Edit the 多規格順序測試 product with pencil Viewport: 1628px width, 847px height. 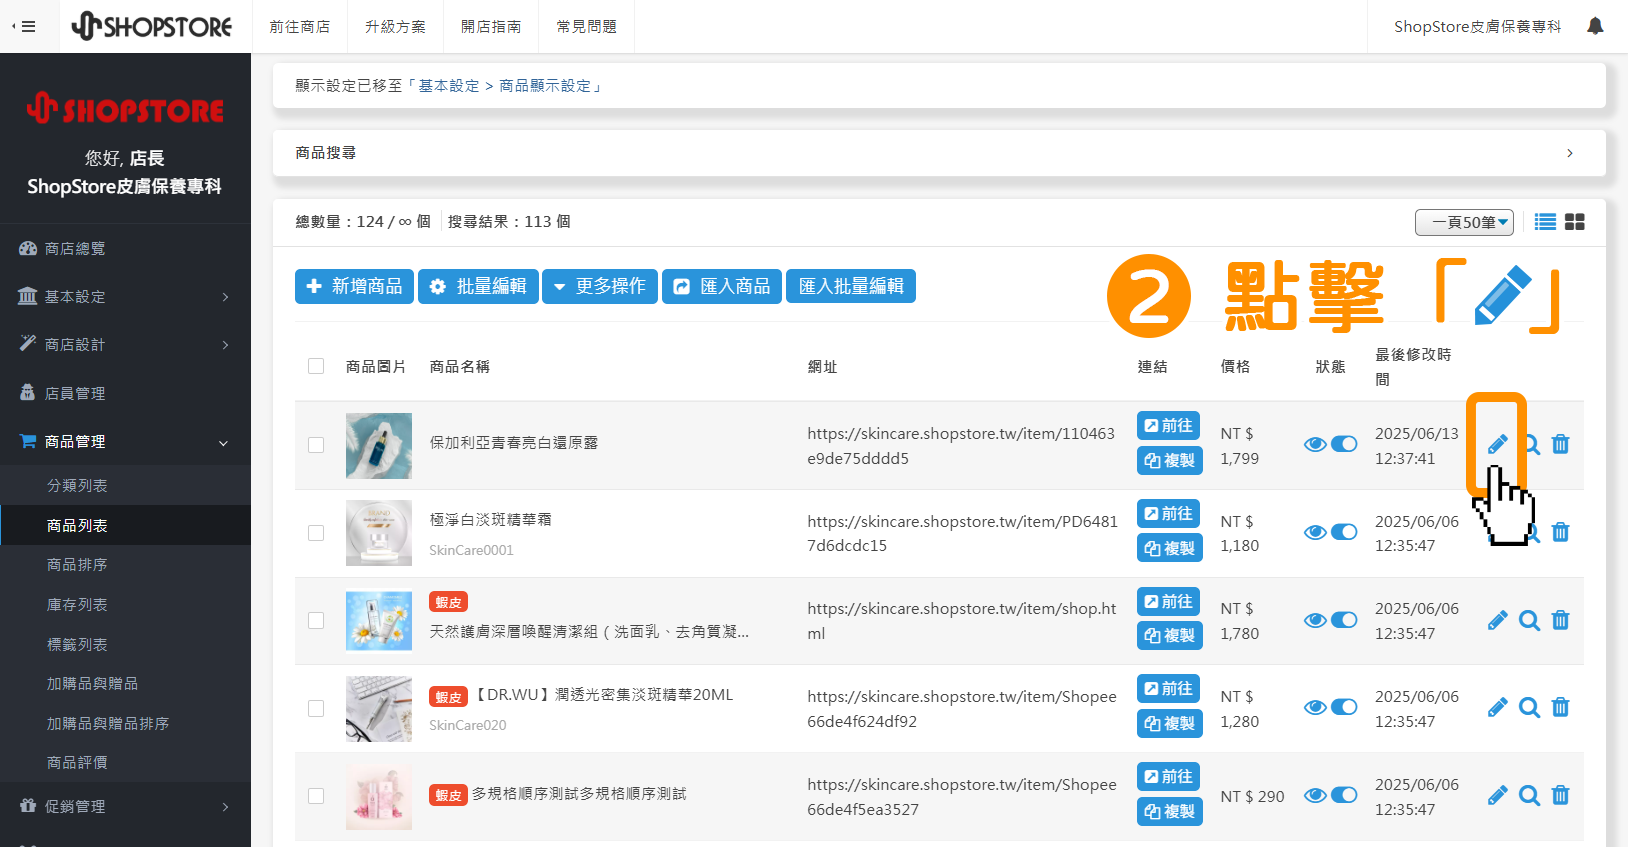(1497, 796)
